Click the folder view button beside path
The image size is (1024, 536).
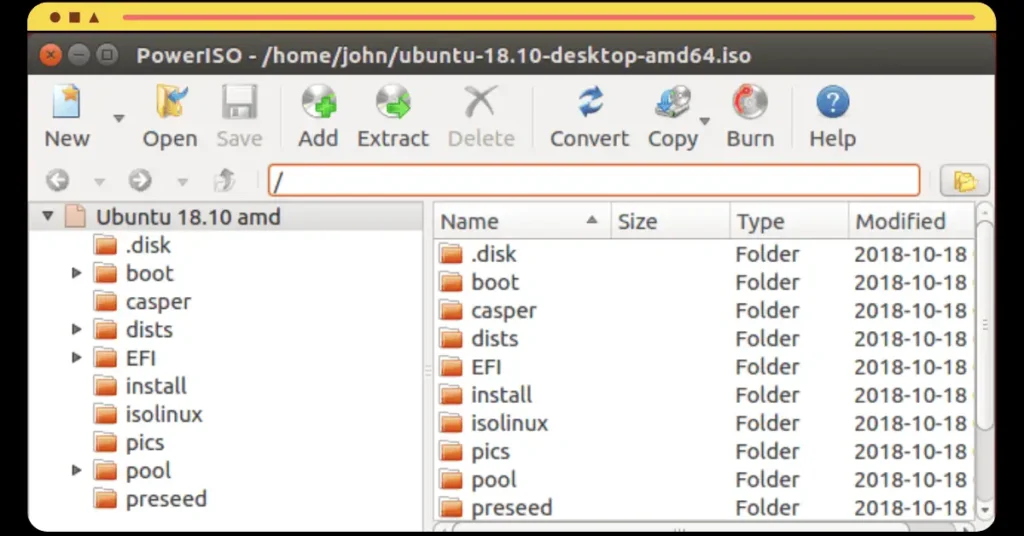click(x=965, y=180)
